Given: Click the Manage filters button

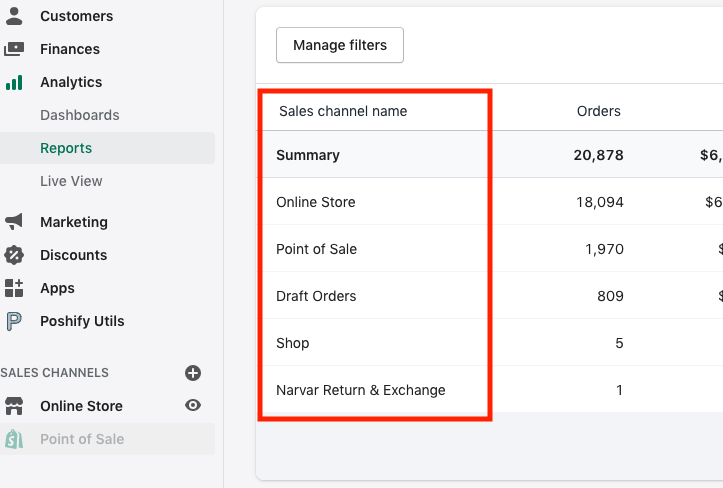Looking at the screenshot, I should click(340, 45).
